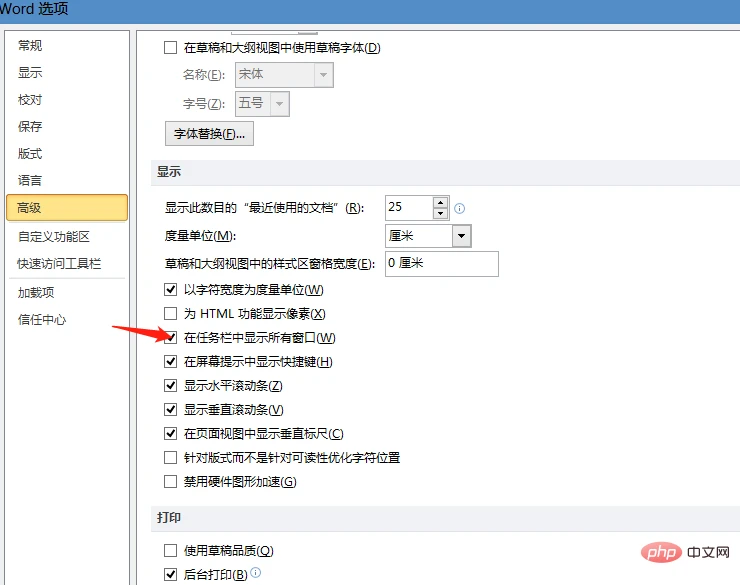Image resolution: width=740 pixels, height=585 pixels.
Task: Click the info icon next to recent documents
Action: (x=459, y=208)
